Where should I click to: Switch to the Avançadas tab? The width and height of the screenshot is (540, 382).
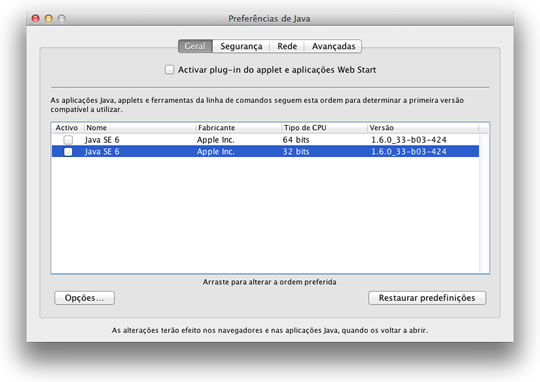point(333,46)
